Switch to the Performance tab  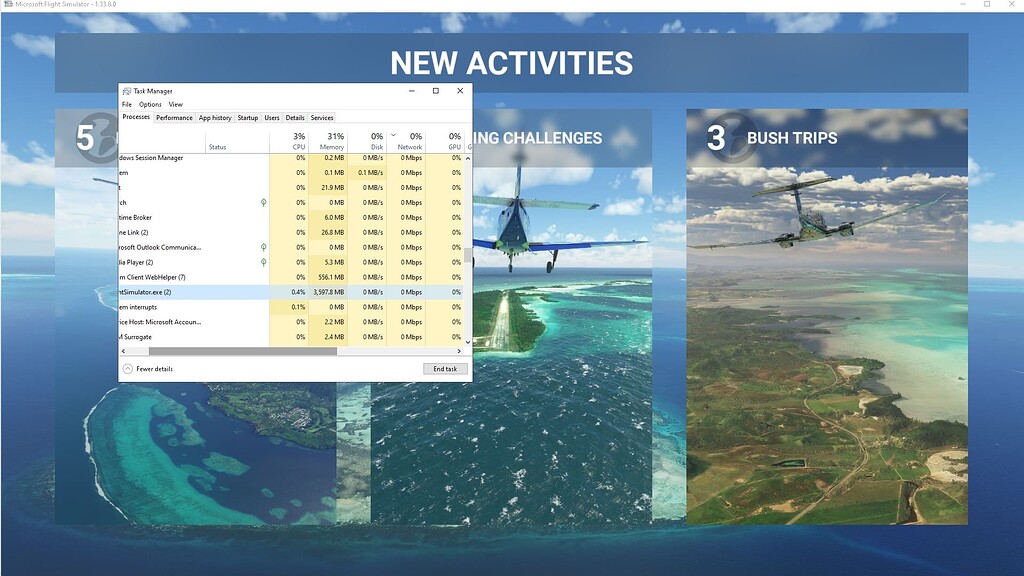point(174,117)
